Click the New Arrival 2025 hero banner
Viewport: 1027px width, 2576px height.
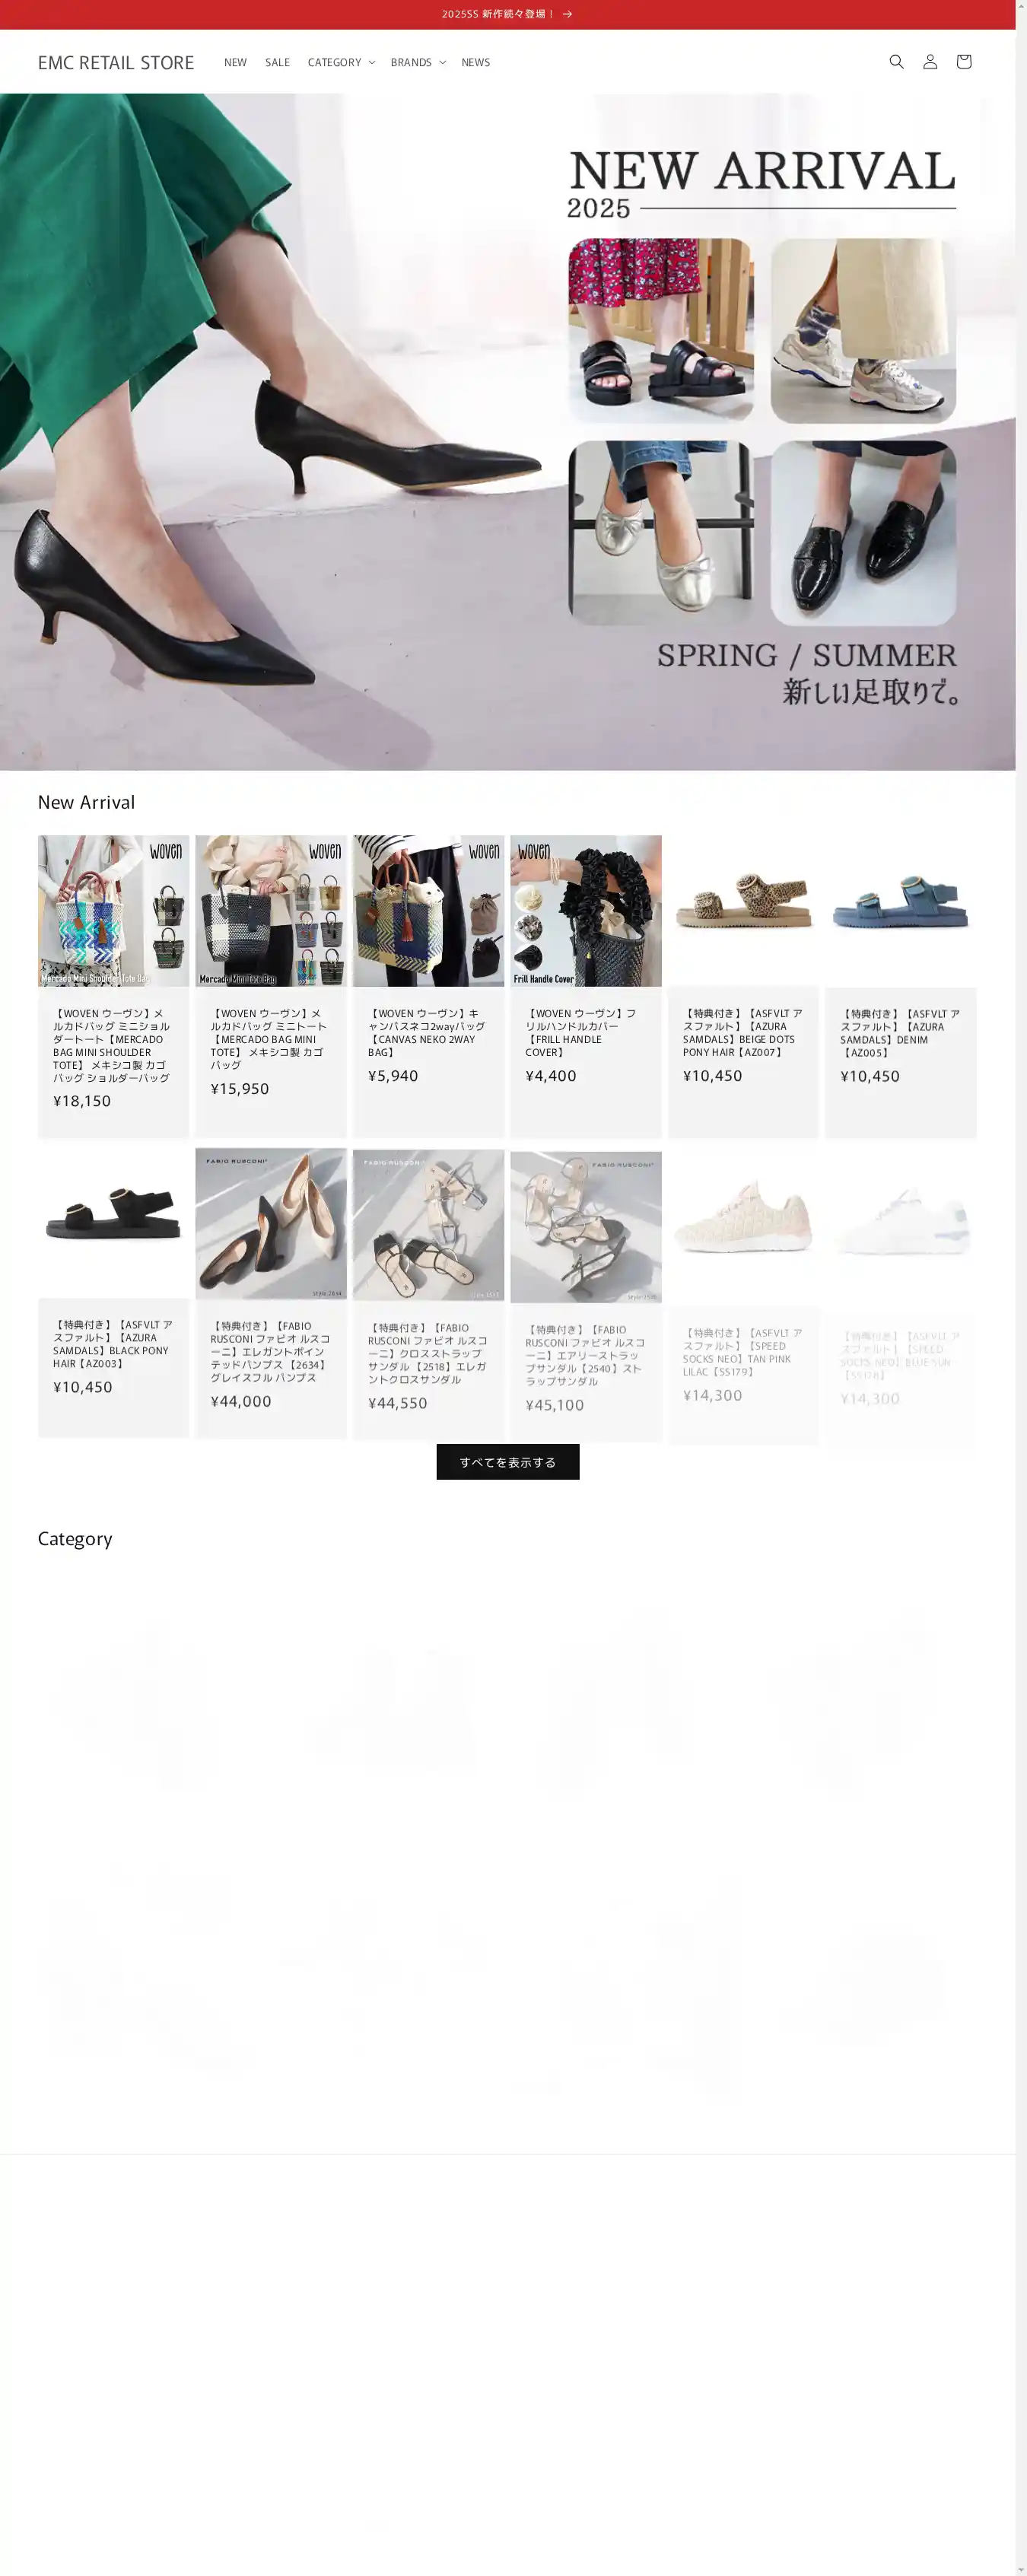pyautogui.click(x=507, y=432)
